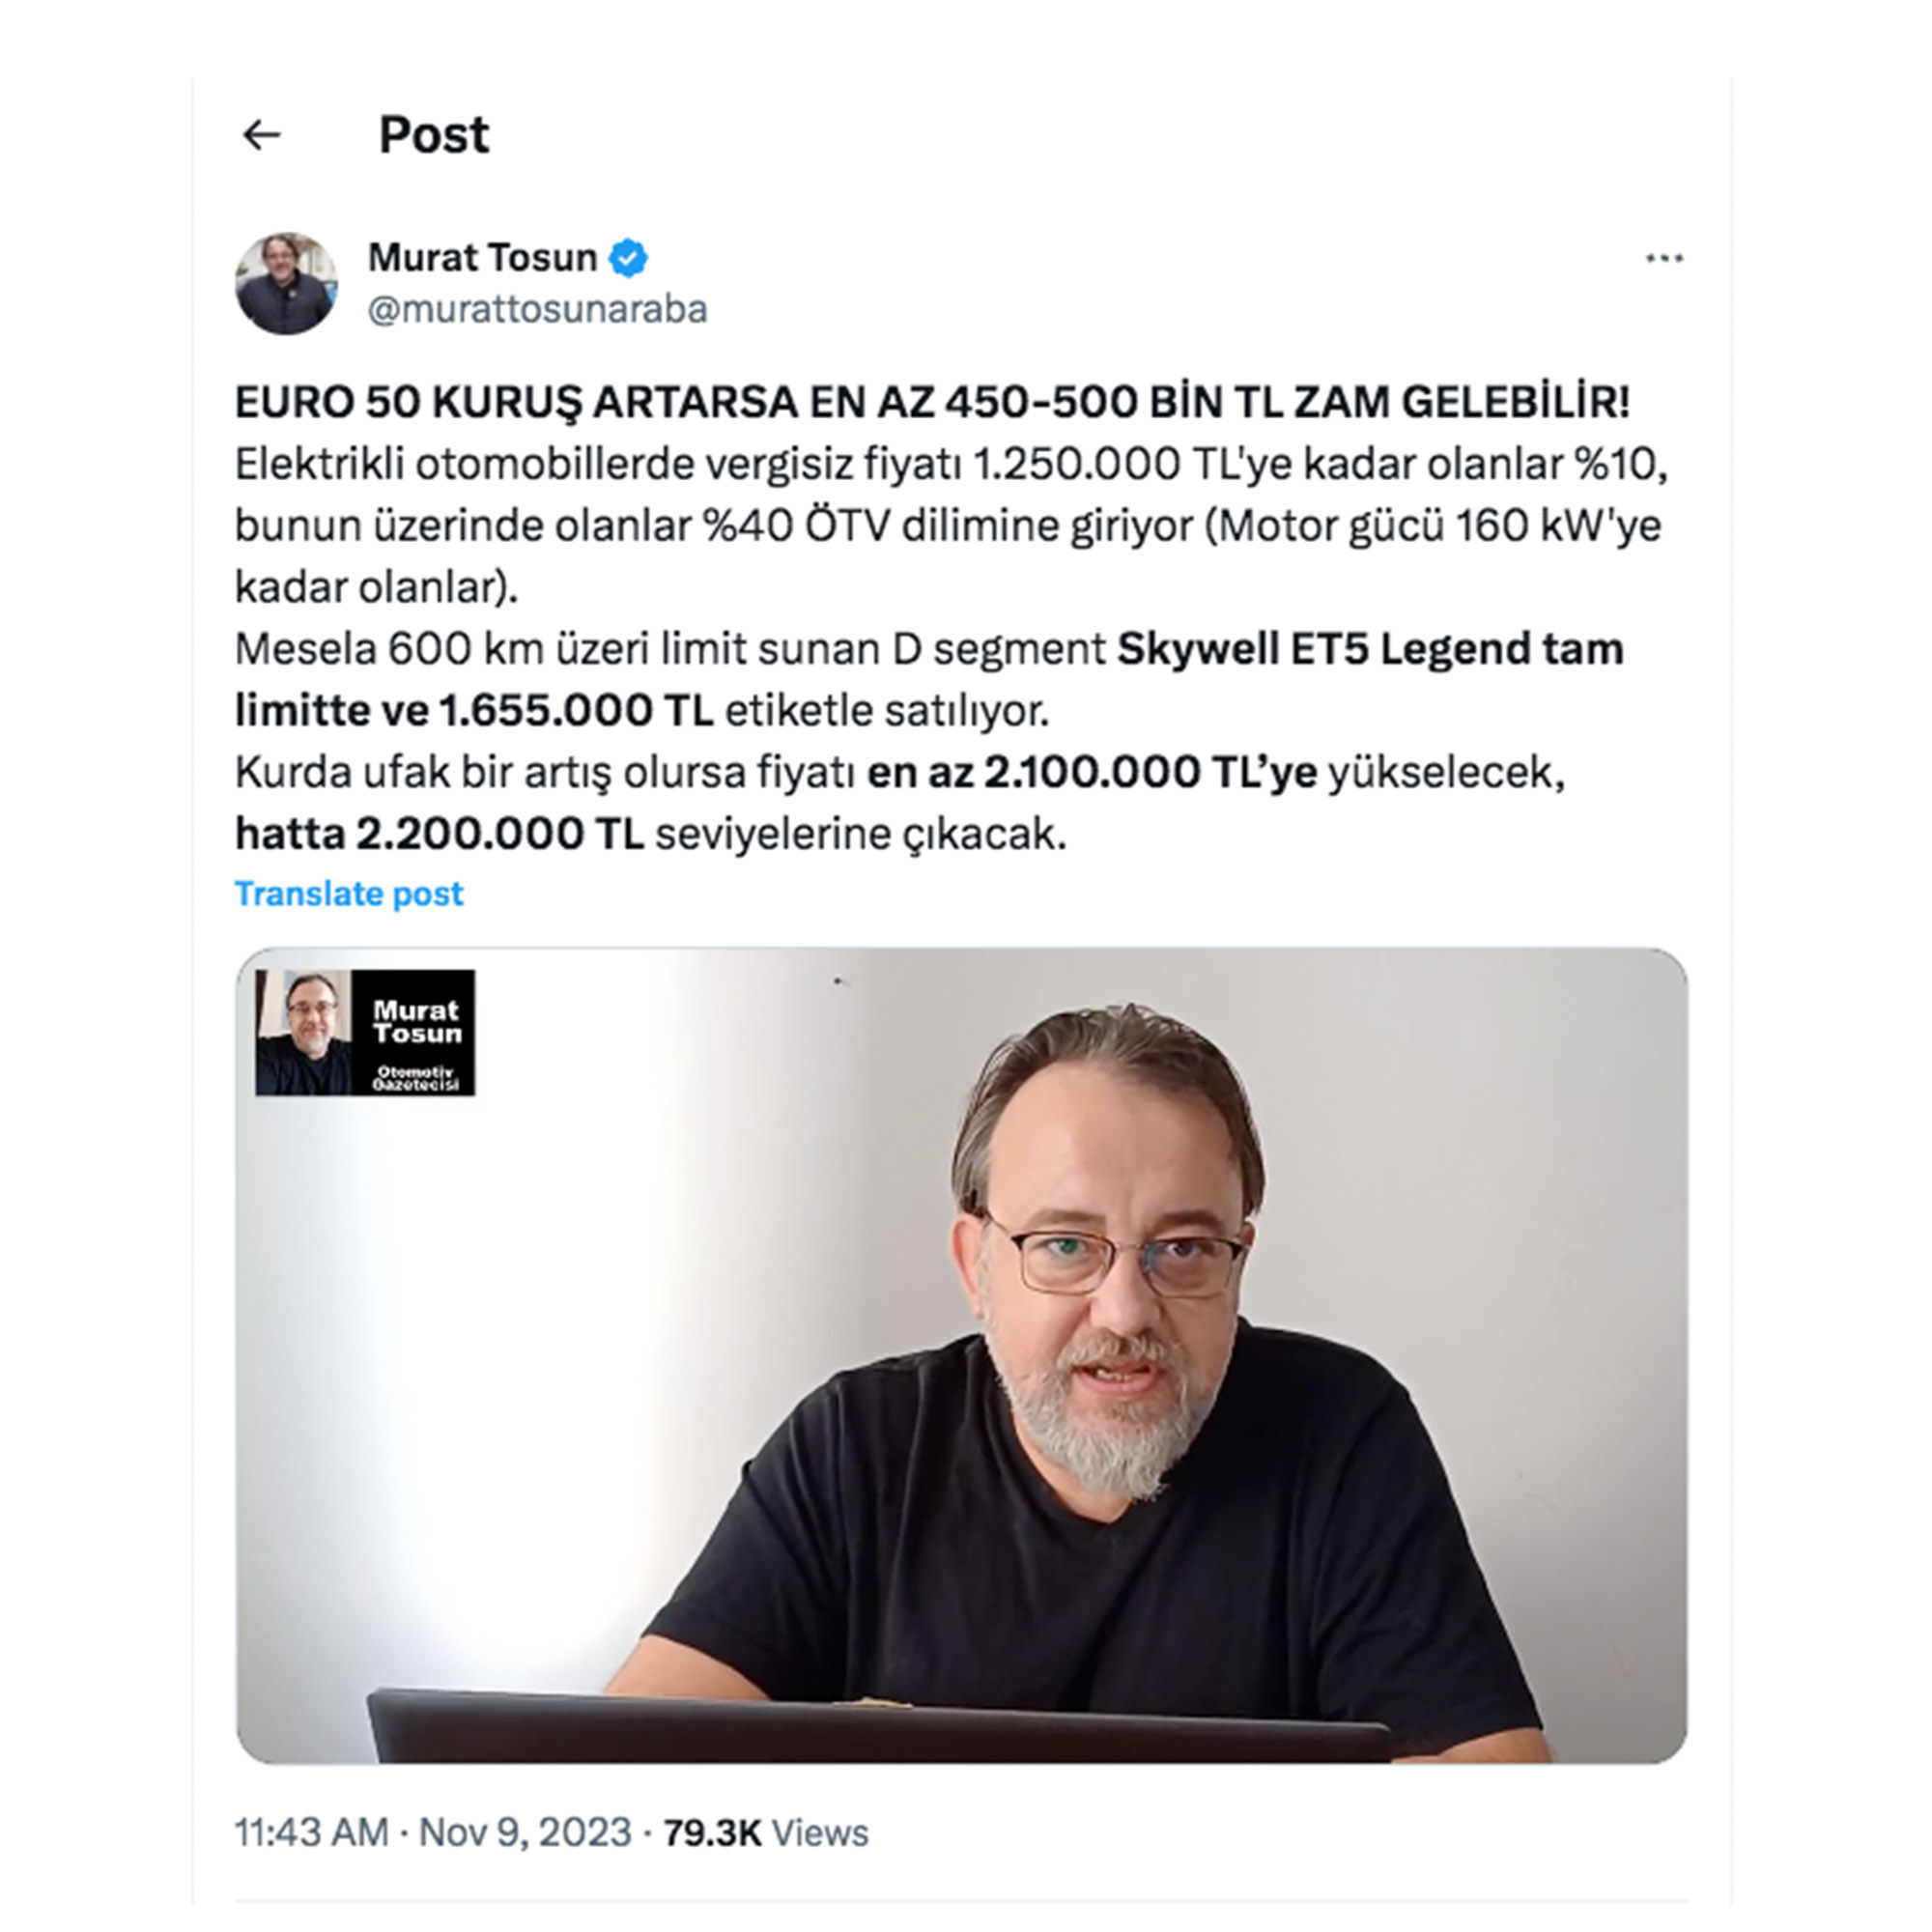Viewport: 1932px width, 1932px height.
Task: Open the three-dot more options menu
Action: 1664,259
